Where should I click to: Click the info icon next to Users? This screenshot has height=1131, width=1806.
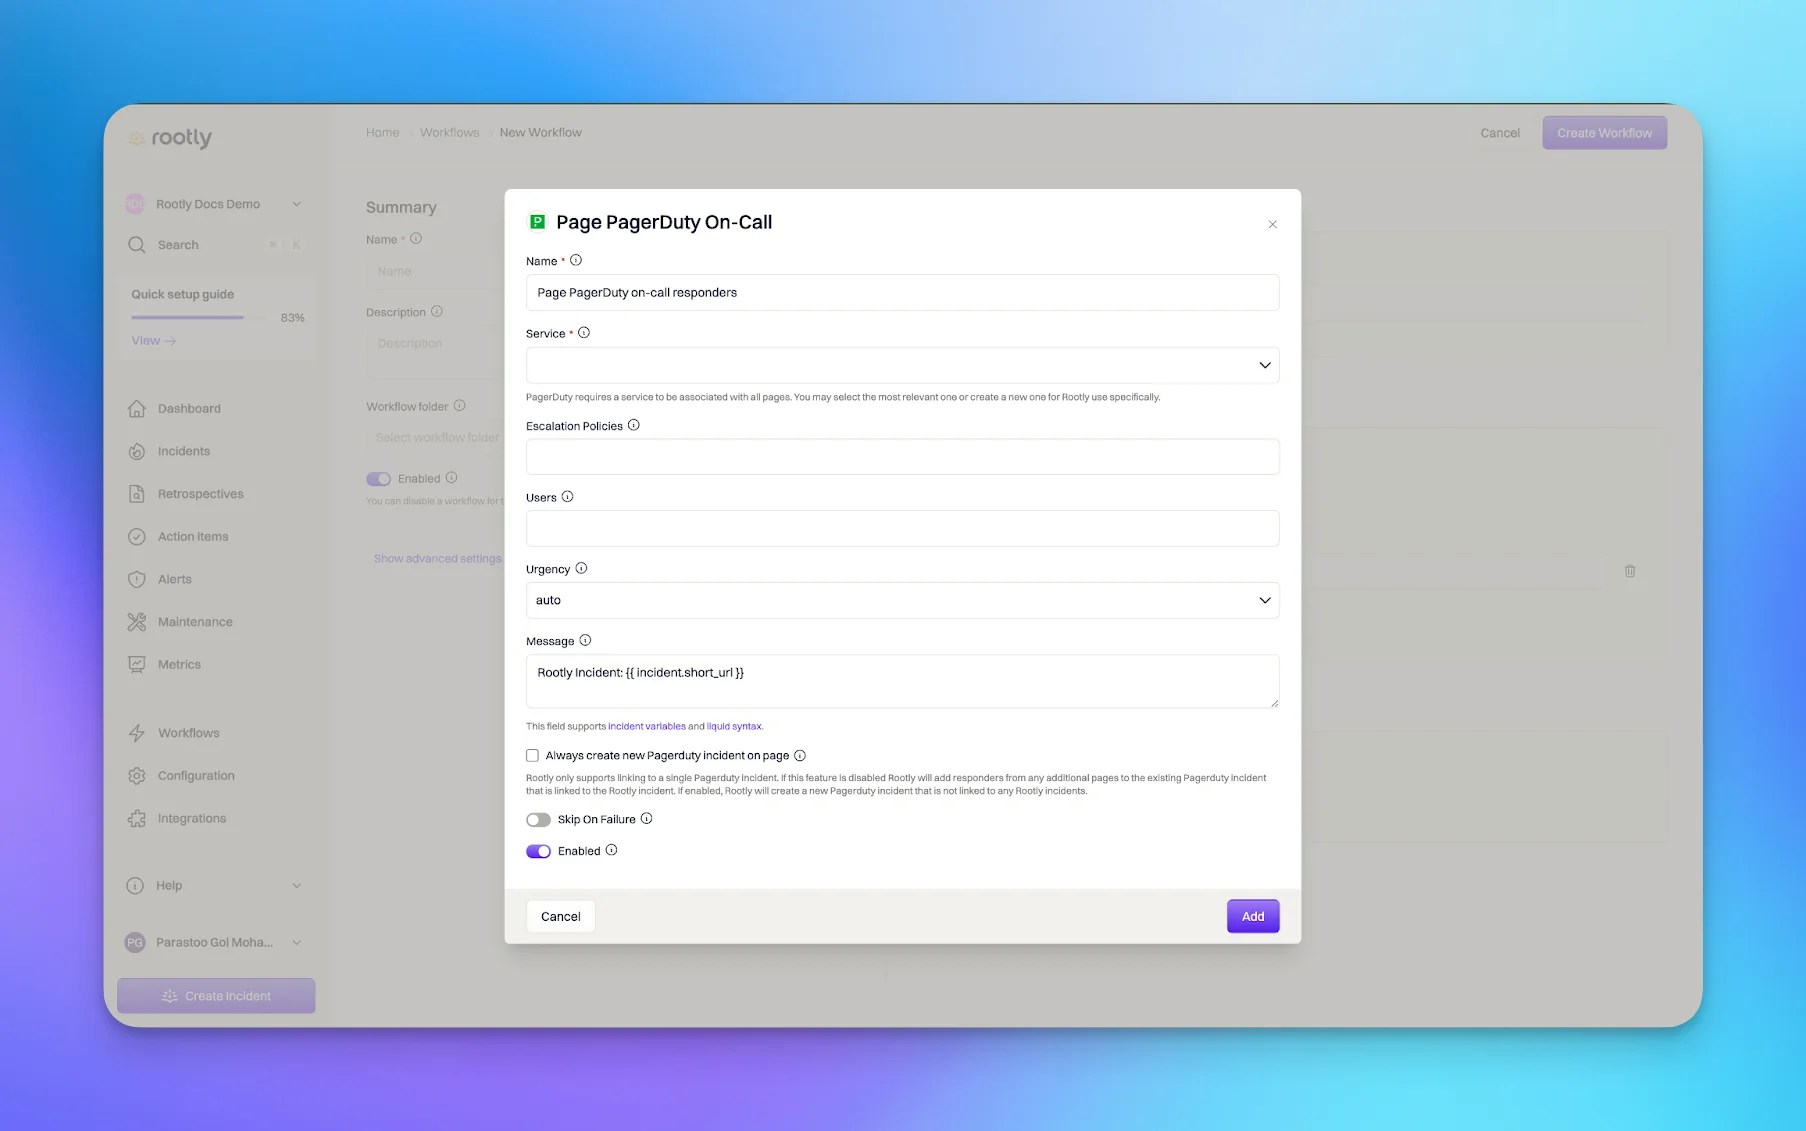[x=567, y=497]
